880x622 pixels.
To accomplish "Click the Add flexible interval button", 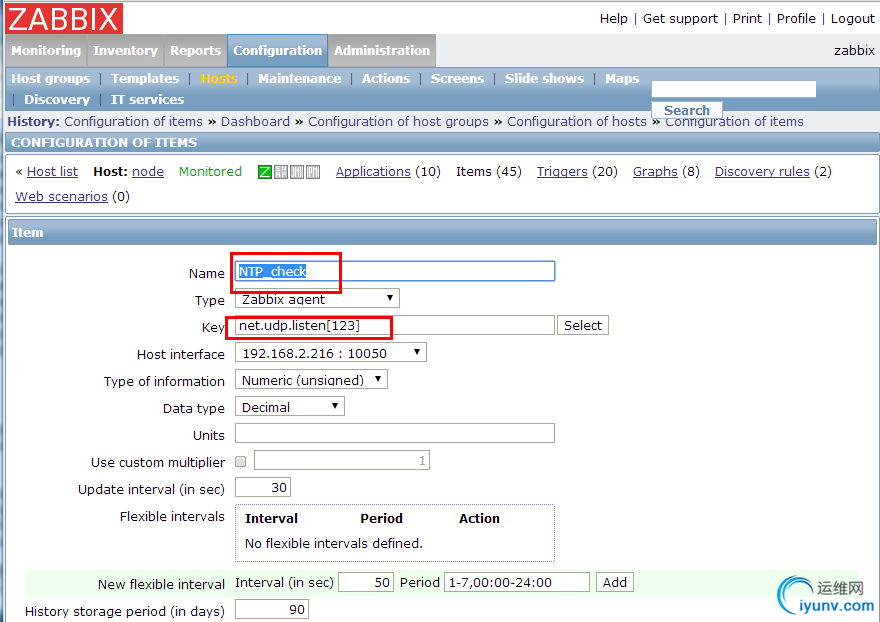I will click(x=615, y=582).
